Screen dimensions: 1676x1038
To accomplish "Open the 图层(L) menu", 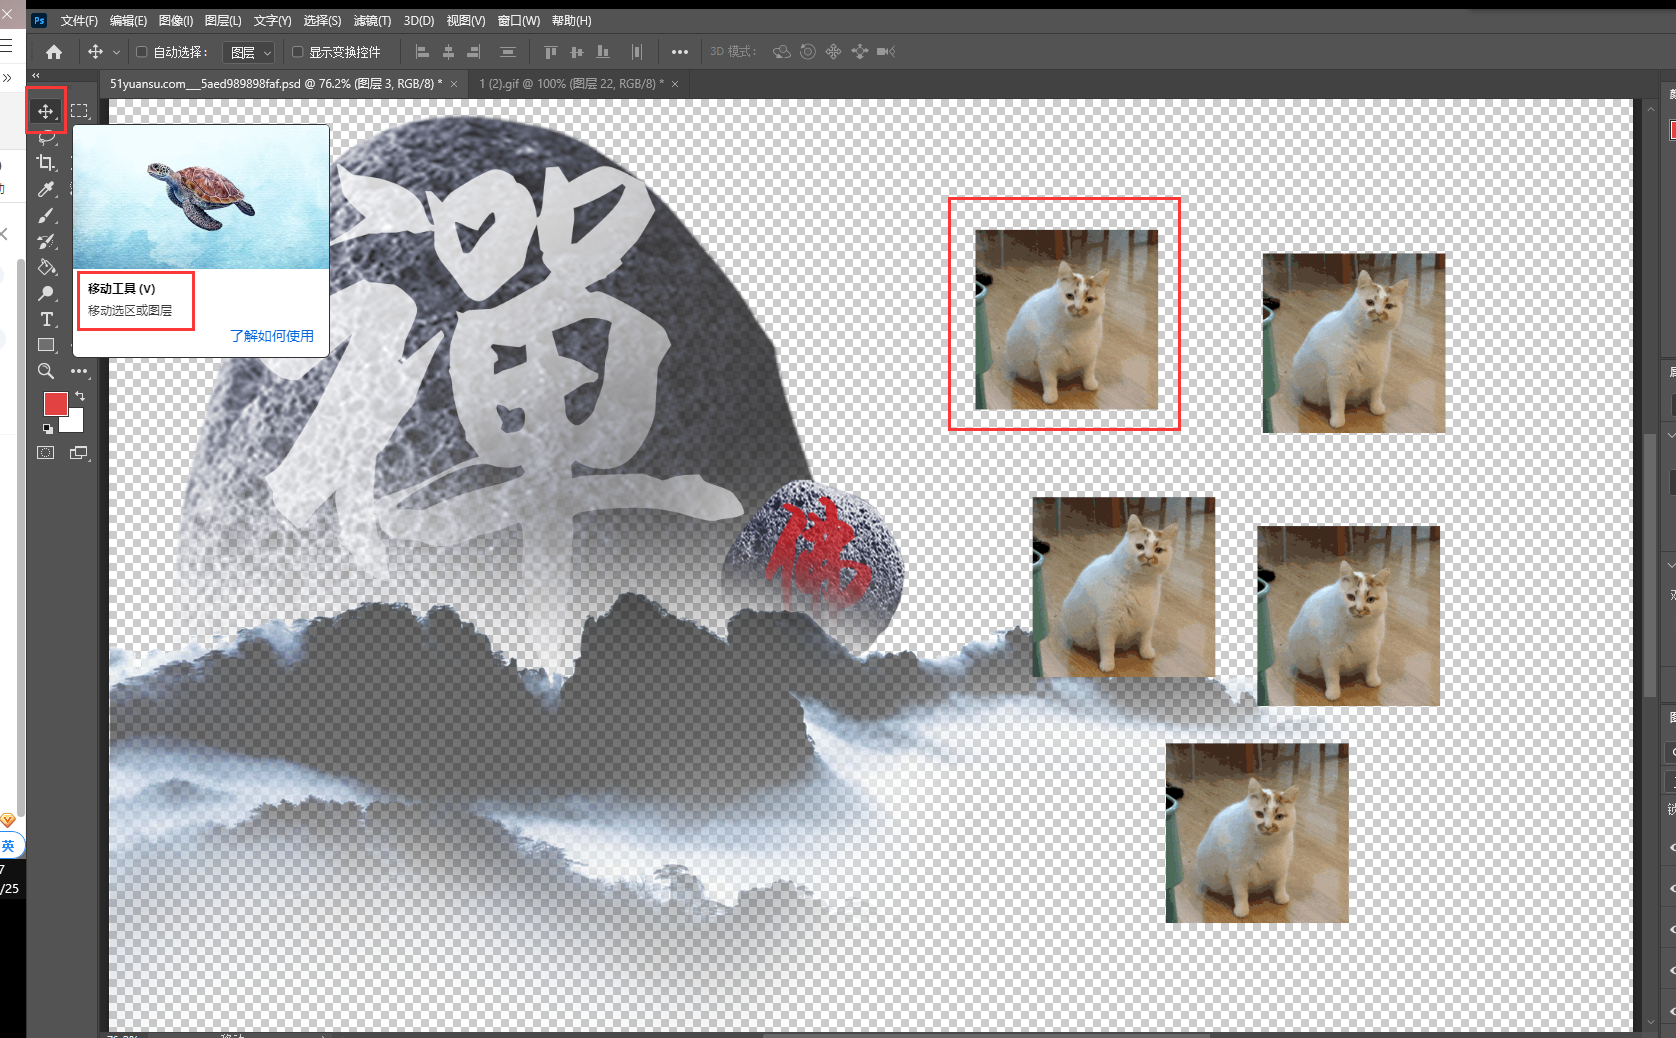I will coord(223,21).
